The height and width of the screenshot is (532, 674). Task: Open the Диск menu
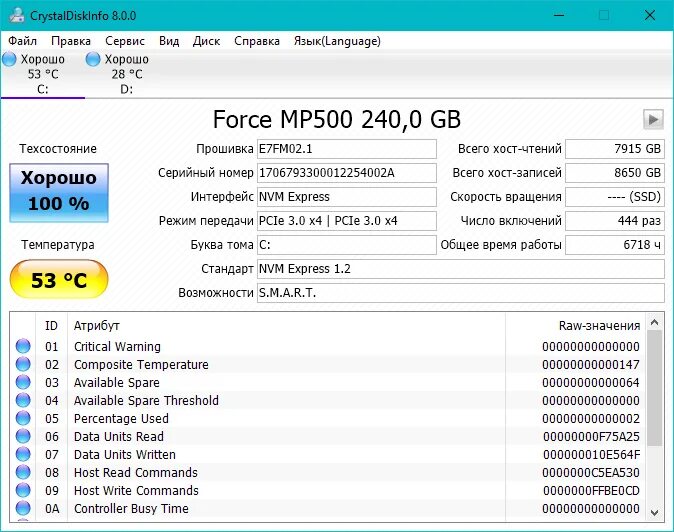pos(206,41)
